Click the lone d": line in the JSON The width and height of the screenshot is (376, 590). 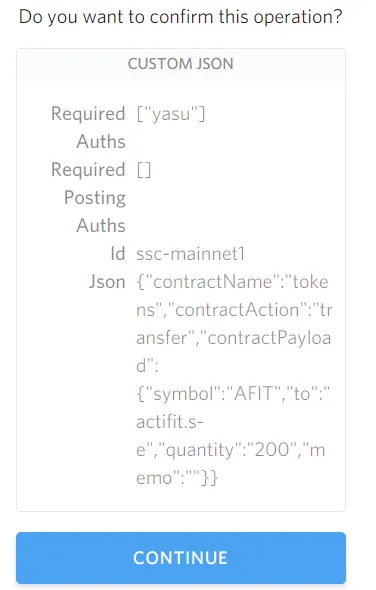(x=147, y=366)
